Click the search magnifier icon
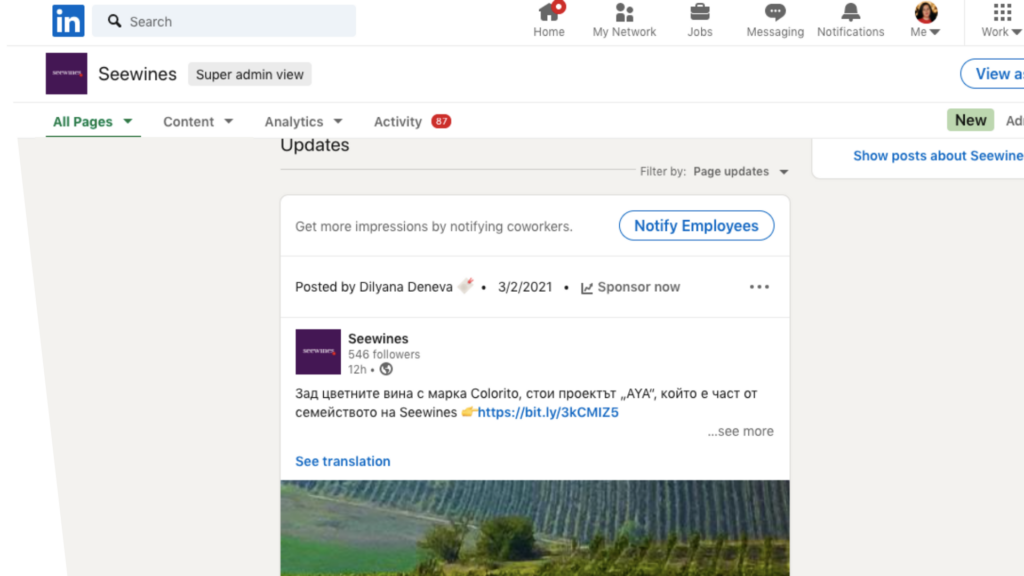 [x=115, y=22]
